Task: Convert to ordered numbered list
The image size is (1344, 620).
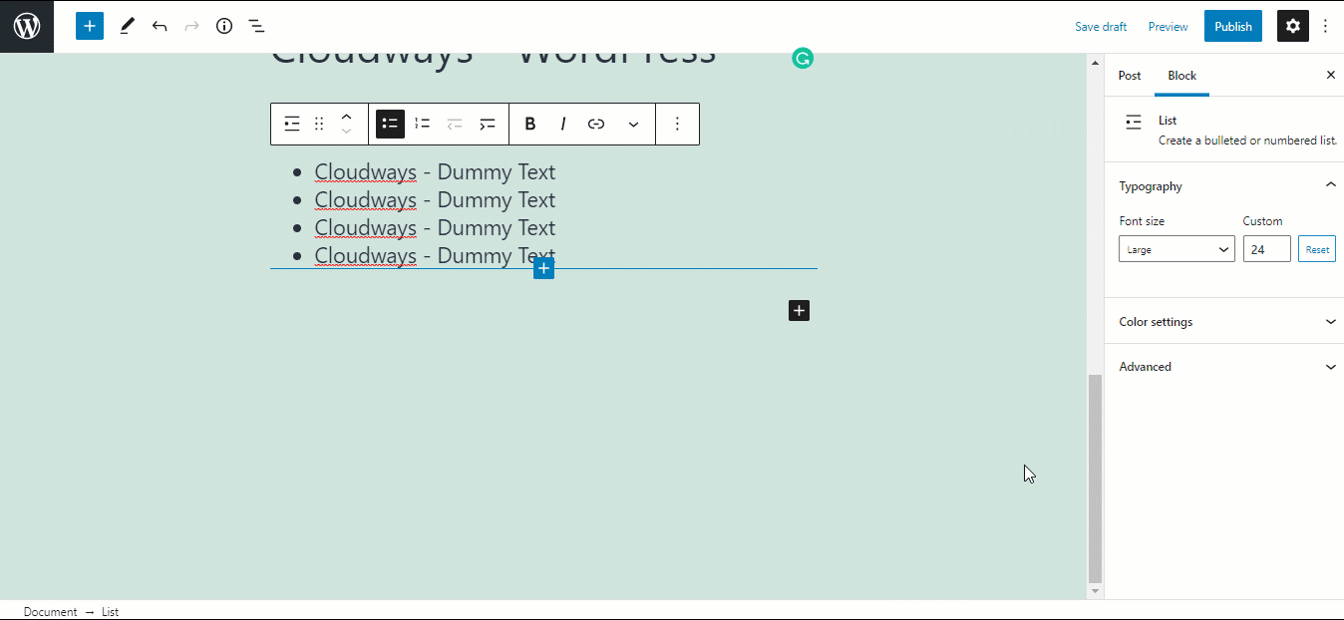Action: click(423, 124)
